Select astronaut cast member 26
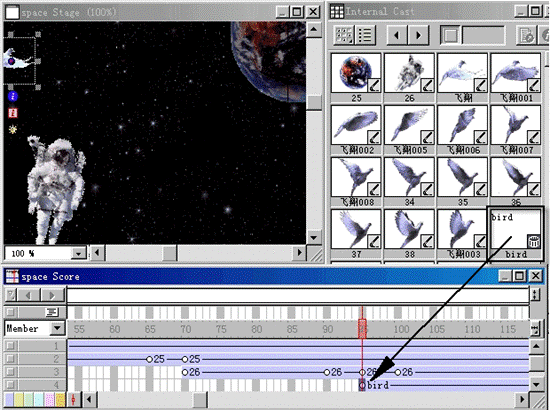Screen dimensions: 550x410 tap(409, 78)
